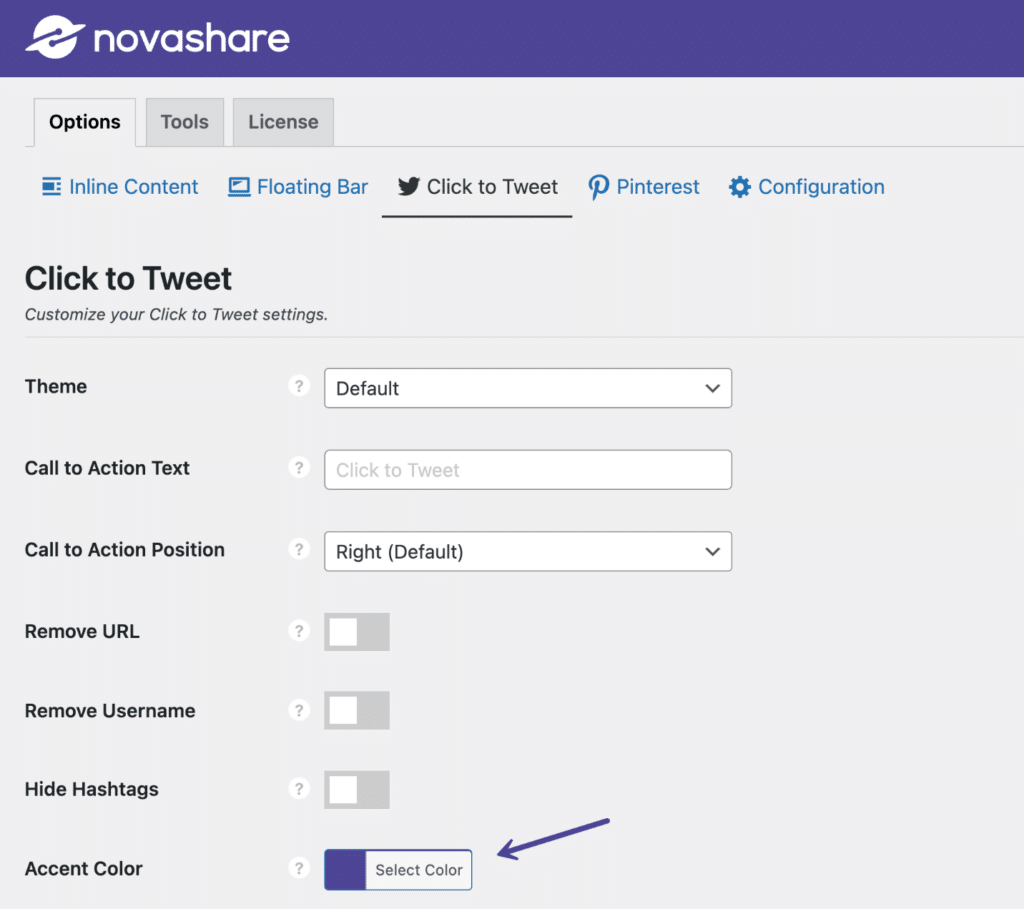Switch to the Options tab
The width and height of the screenshot is (1024, 909).
click(85, 122)
